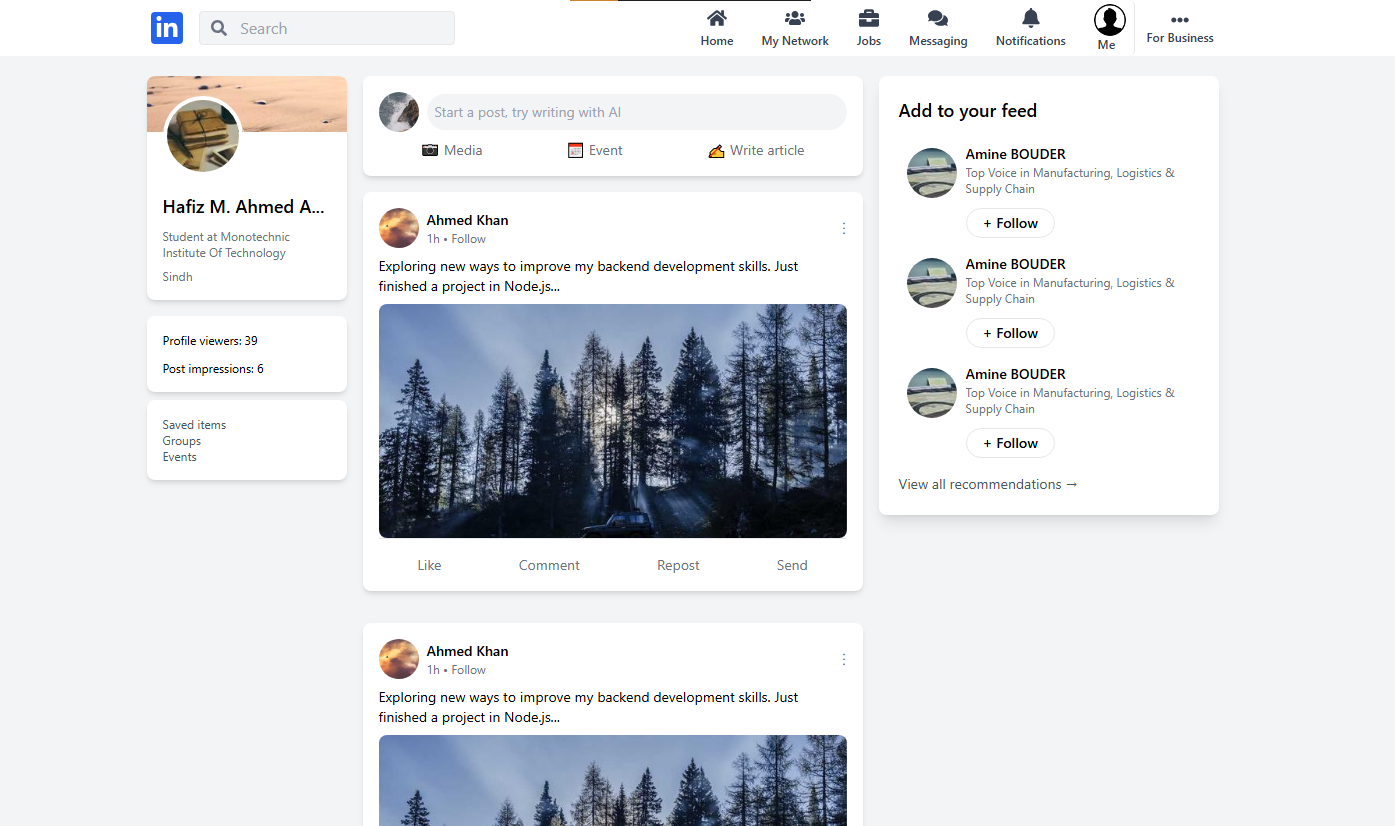Follow third Amine BOUDER recommendation

click(1010, 443)
